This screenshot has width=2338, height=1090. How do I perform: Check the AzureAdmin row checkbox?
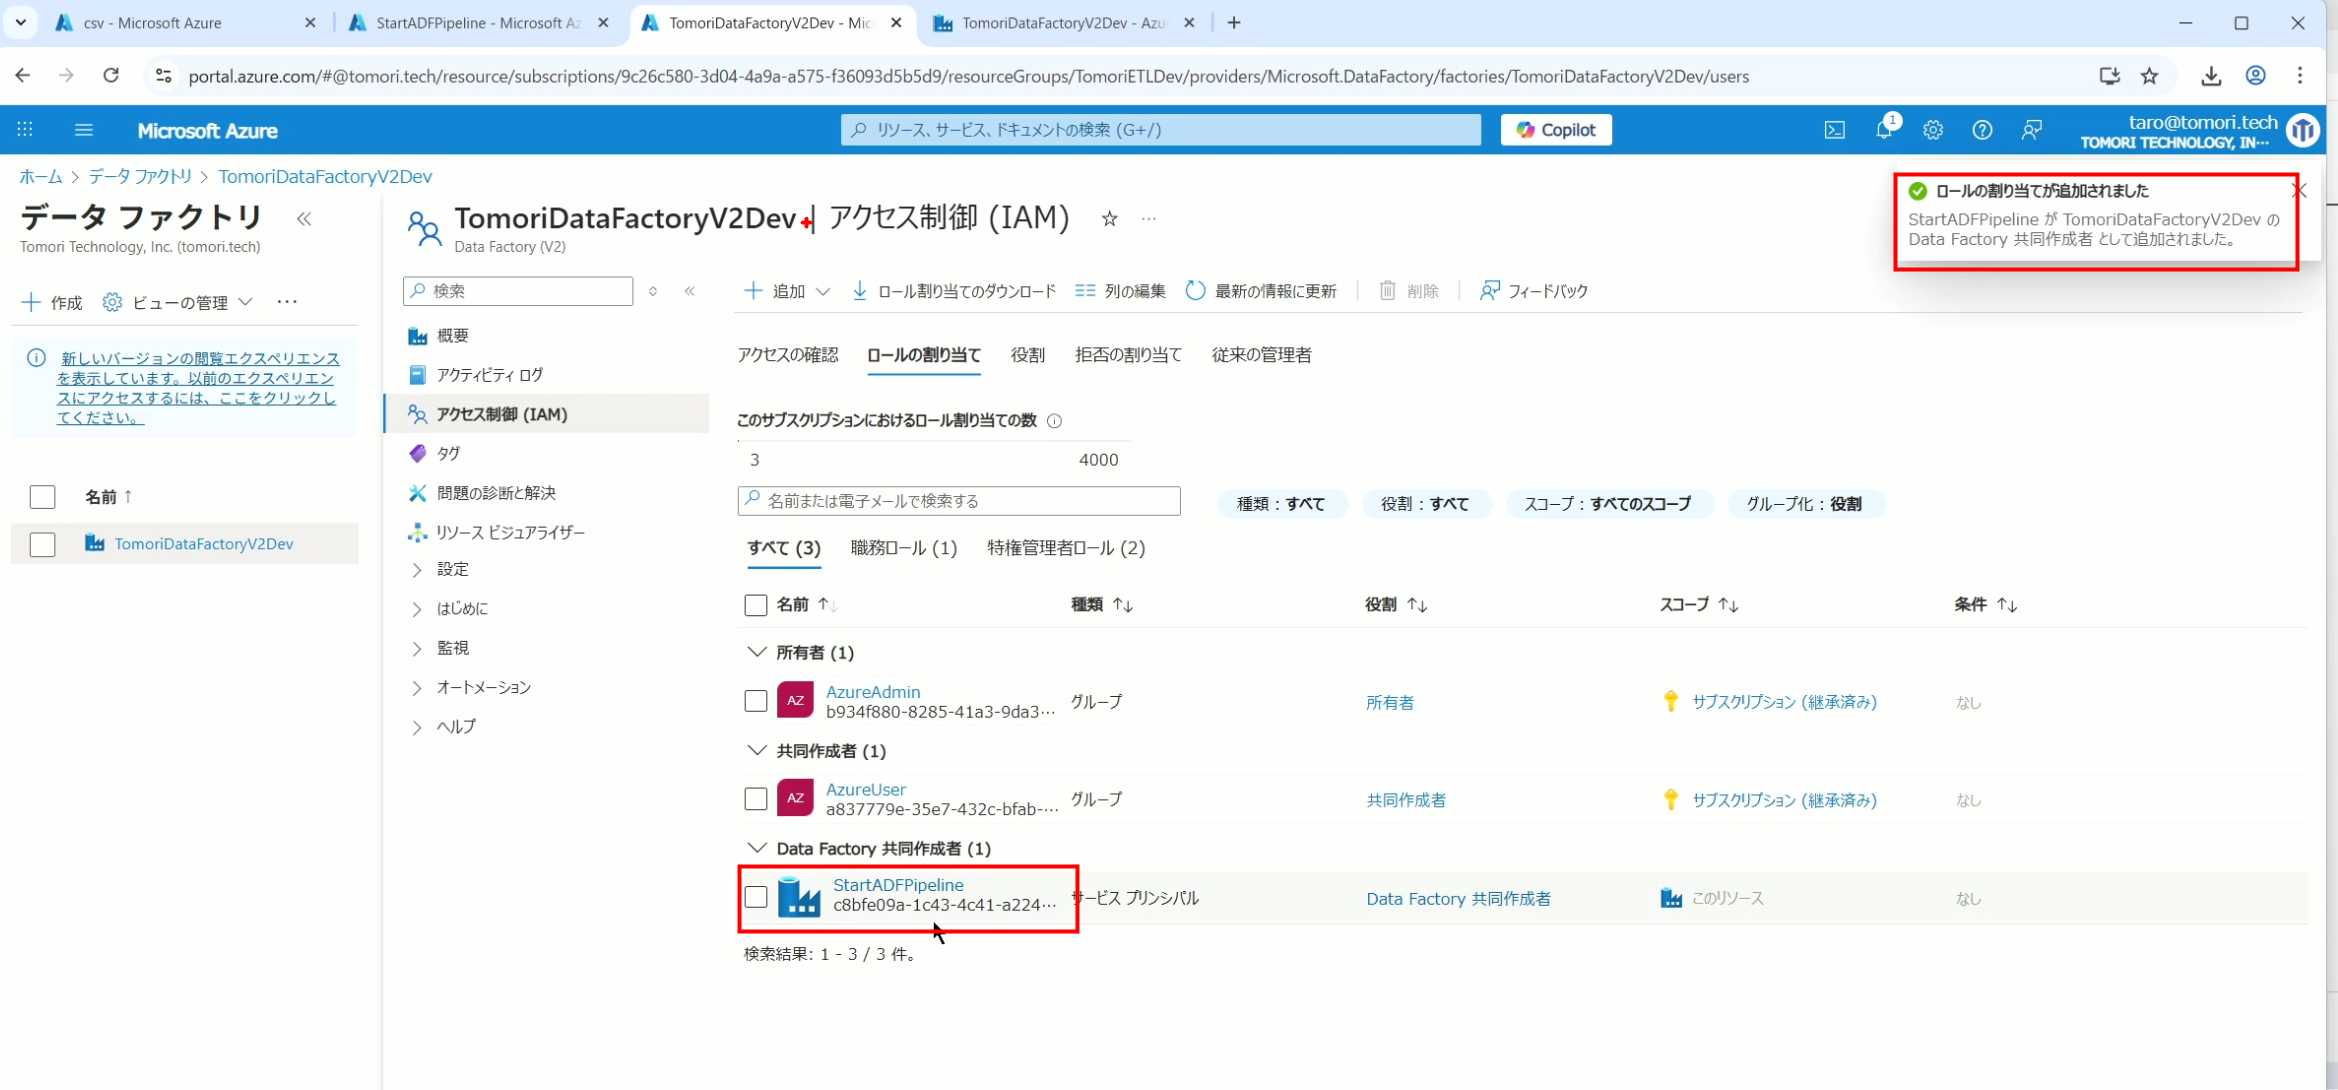tap(756, 701)
